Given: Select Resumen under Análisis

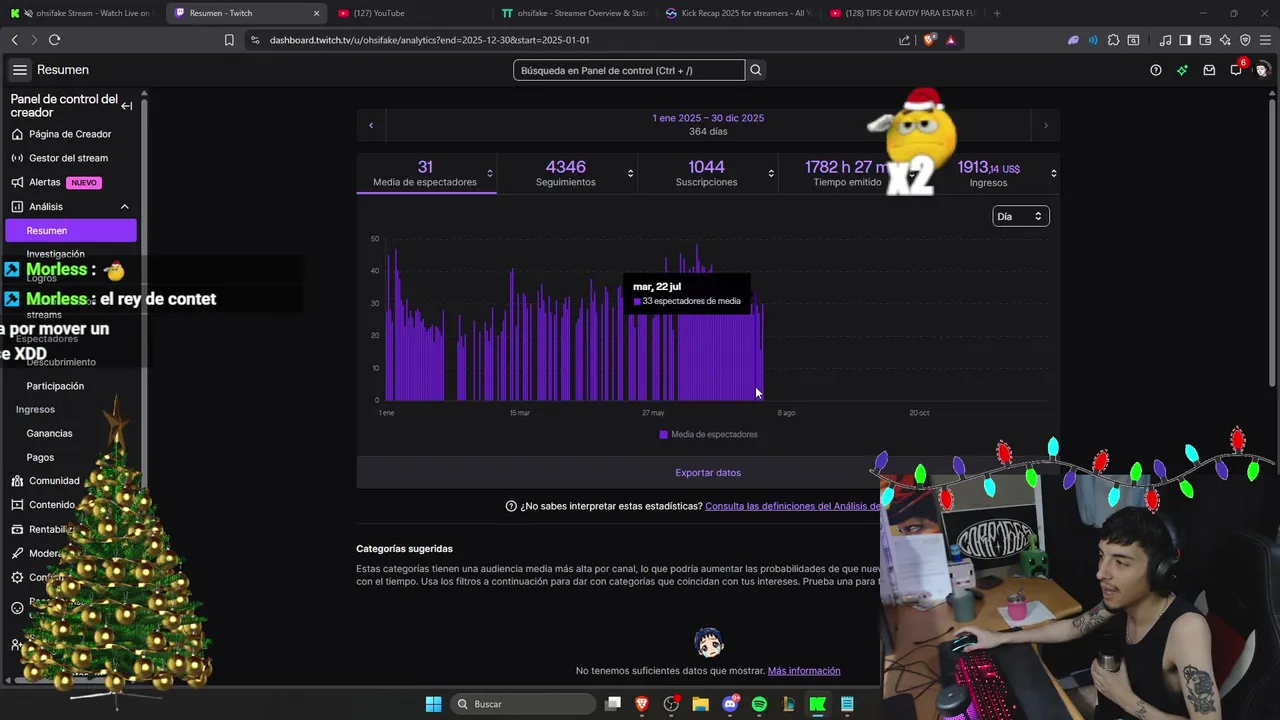Looking at the screenshot, I should [x=70, y=231].
